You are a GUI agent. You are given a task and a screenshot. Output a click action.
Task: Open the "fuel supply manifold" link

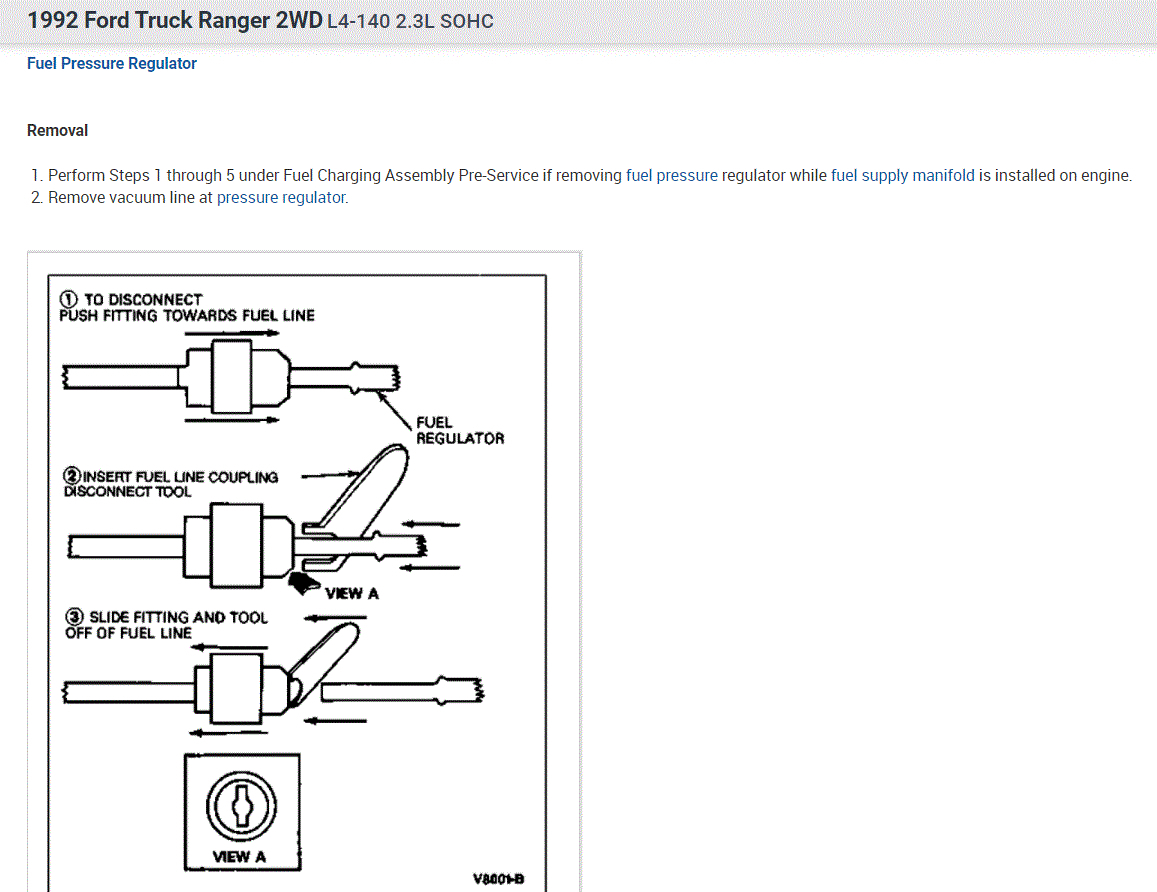[x=902, y=176]
